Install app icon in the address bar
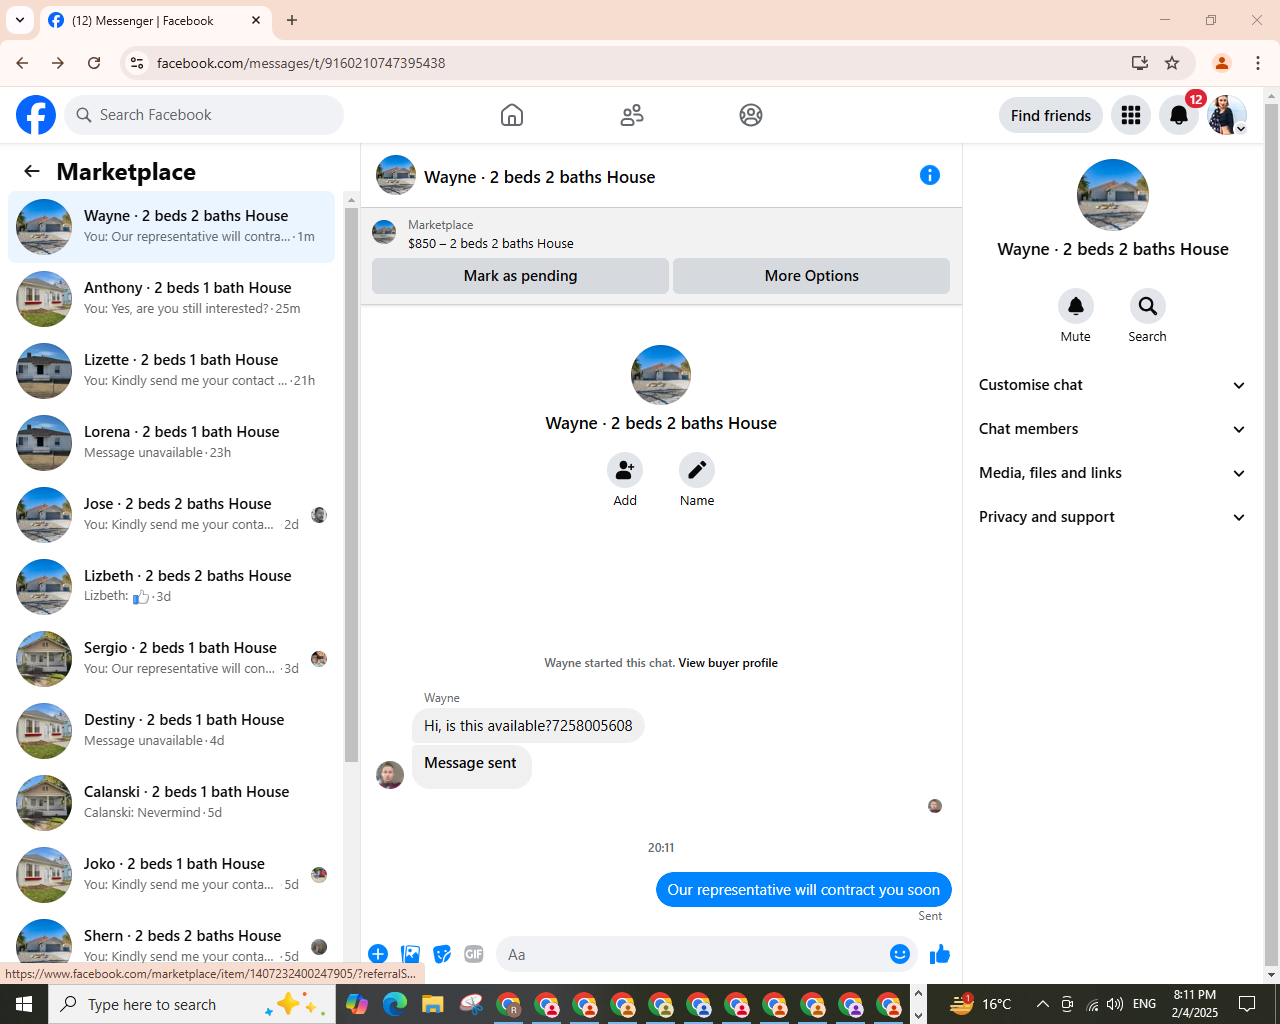This screenshot has height=1024, width=1280. coord(1140,63)
